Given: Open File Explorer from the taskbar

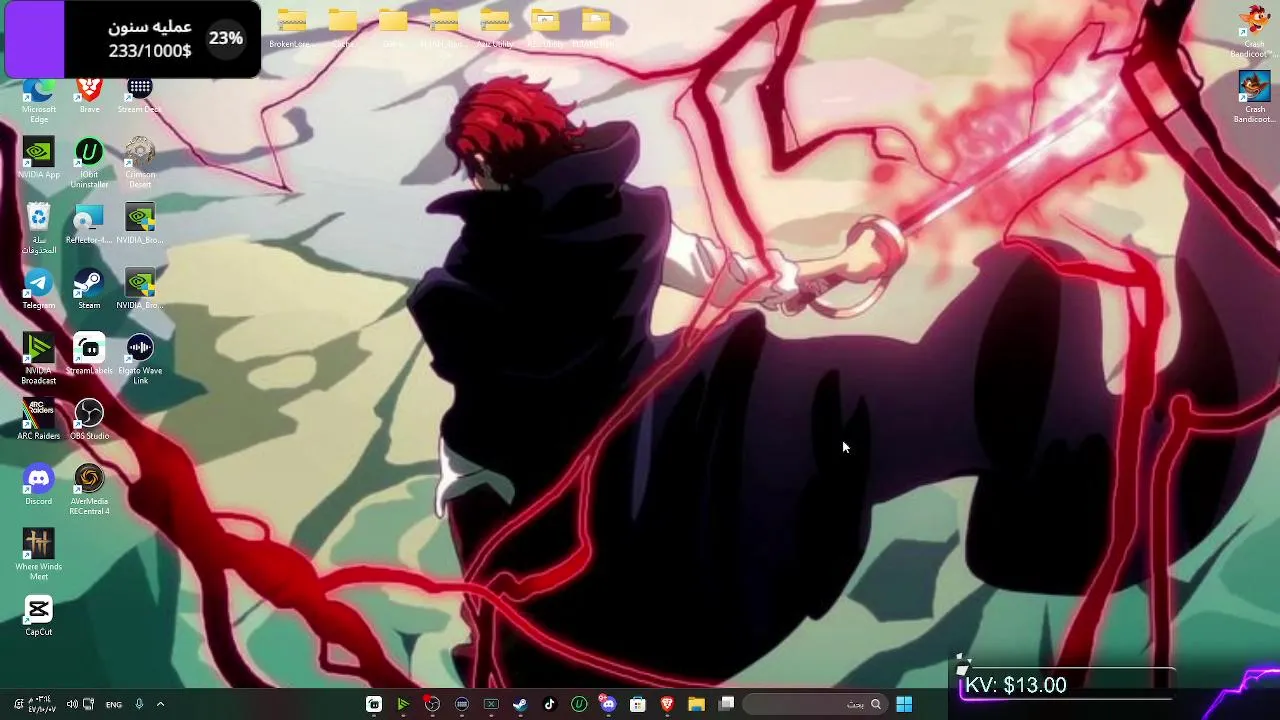Looking at the screenshot, I should pyautogui.click(x=697, y=704).
